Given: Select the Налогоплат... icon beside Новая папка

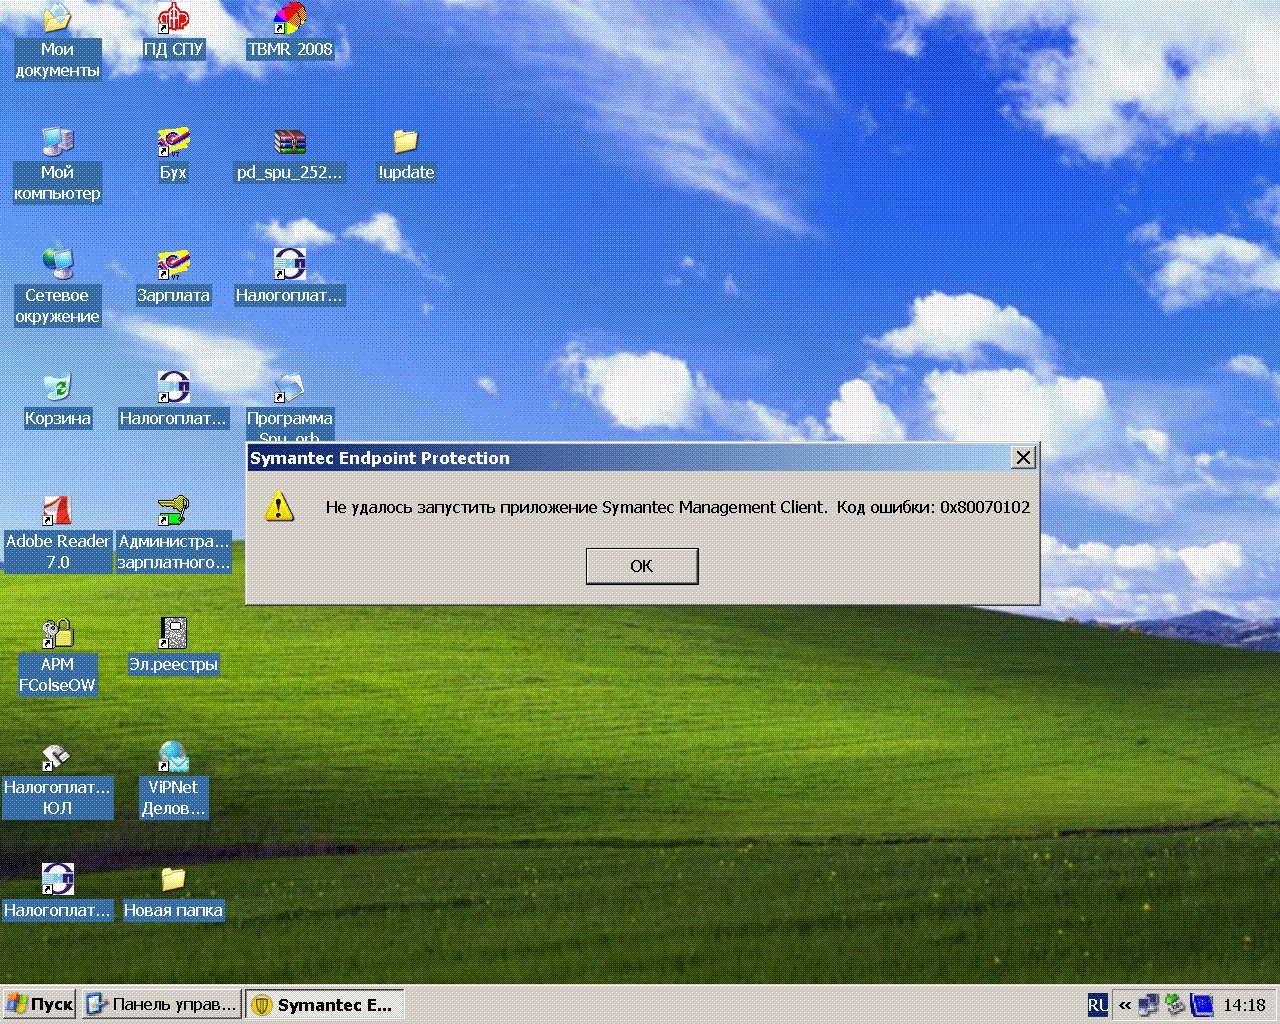Looking at the screenshot, I should [57, 893].
